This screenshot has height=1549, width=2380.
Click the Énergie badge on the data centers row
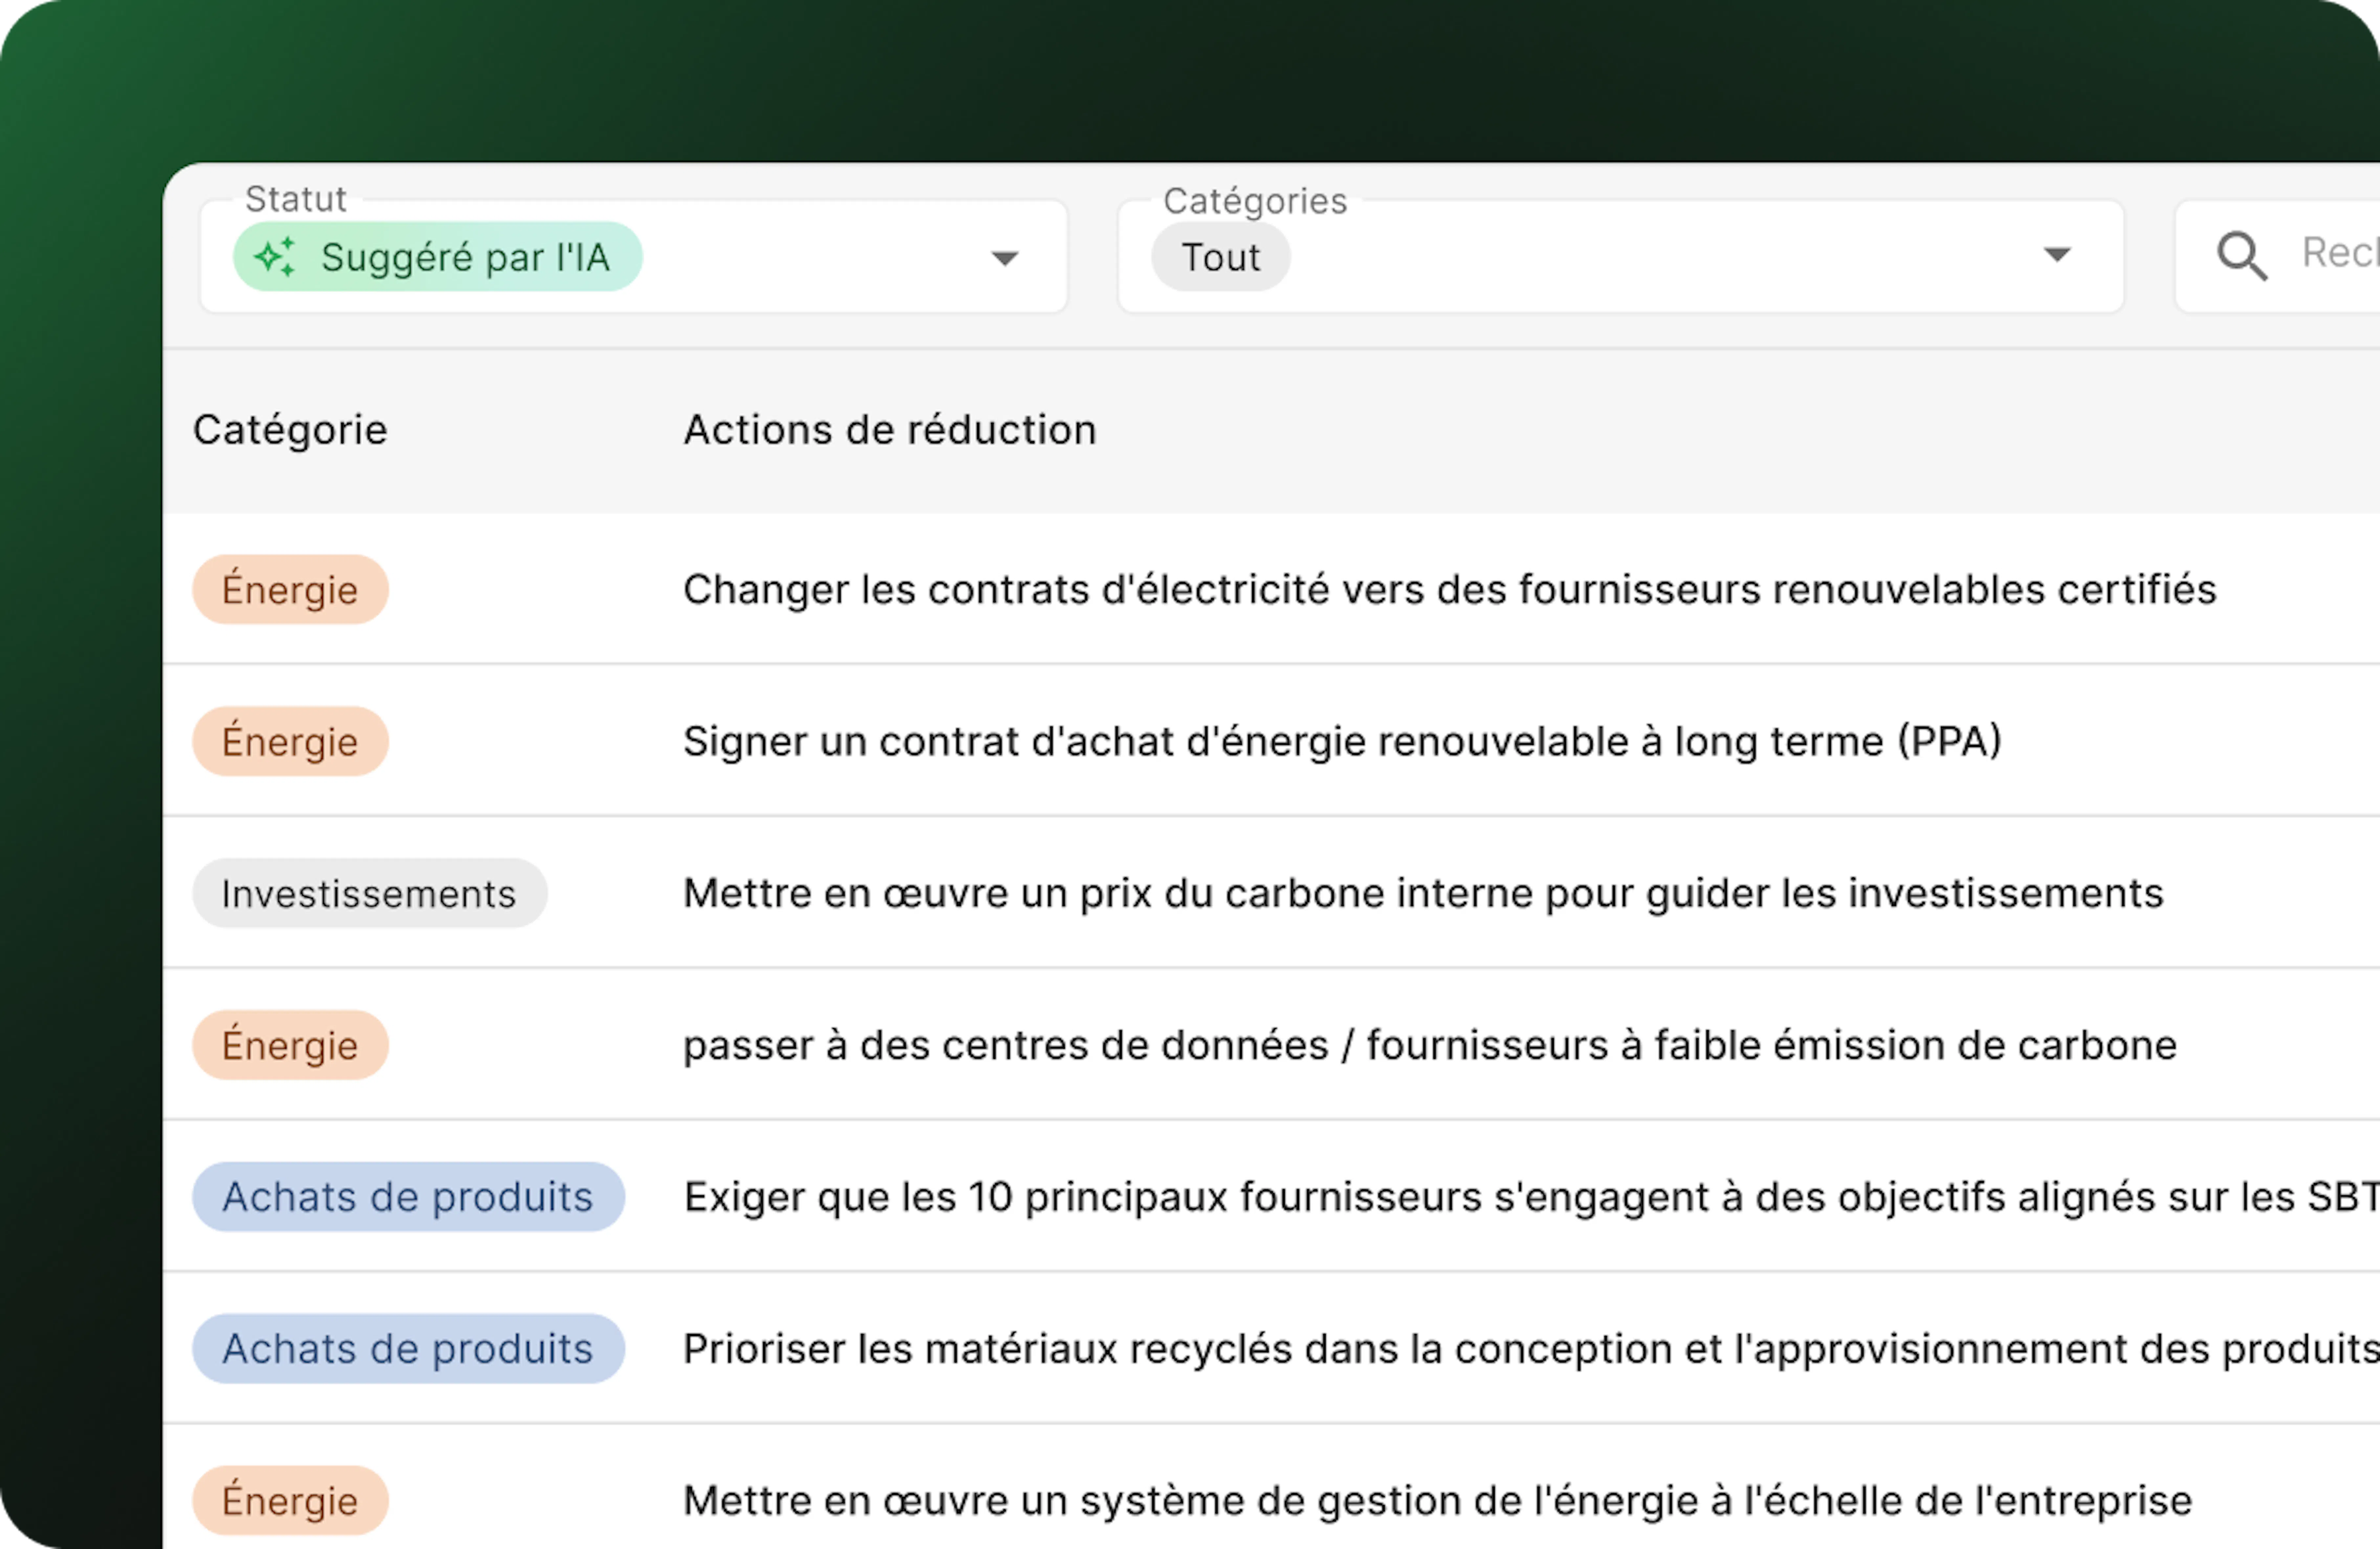point(290,1044)
